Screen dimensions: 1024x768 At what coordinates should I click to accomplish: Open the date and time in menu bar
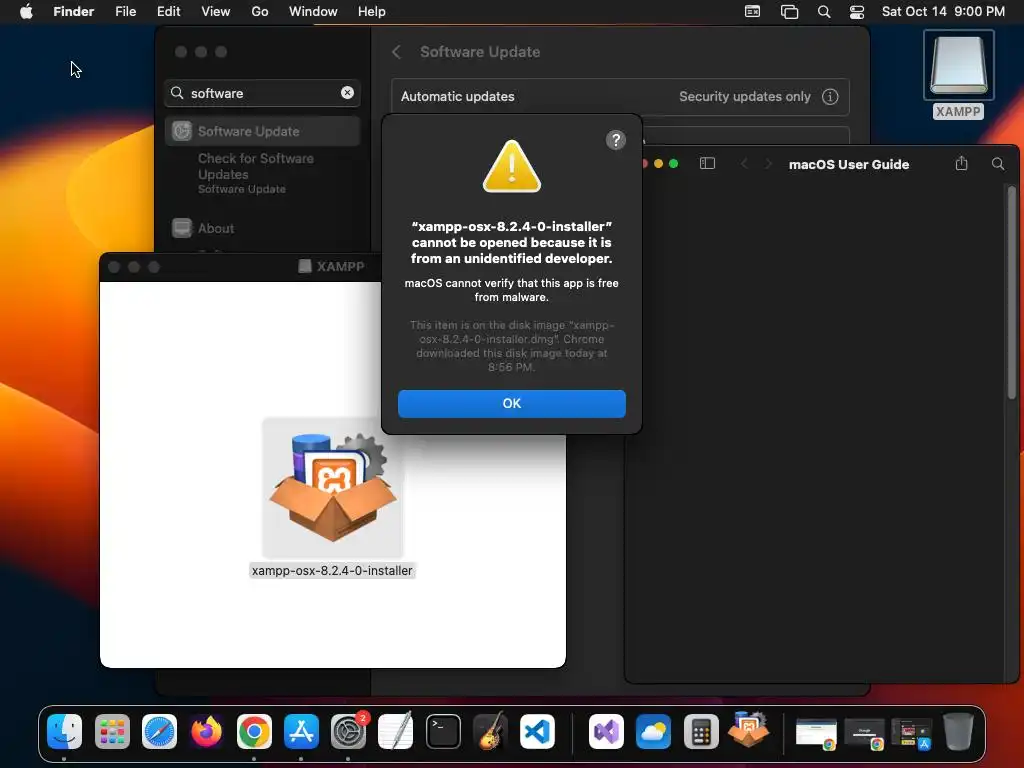coord(943,11)
